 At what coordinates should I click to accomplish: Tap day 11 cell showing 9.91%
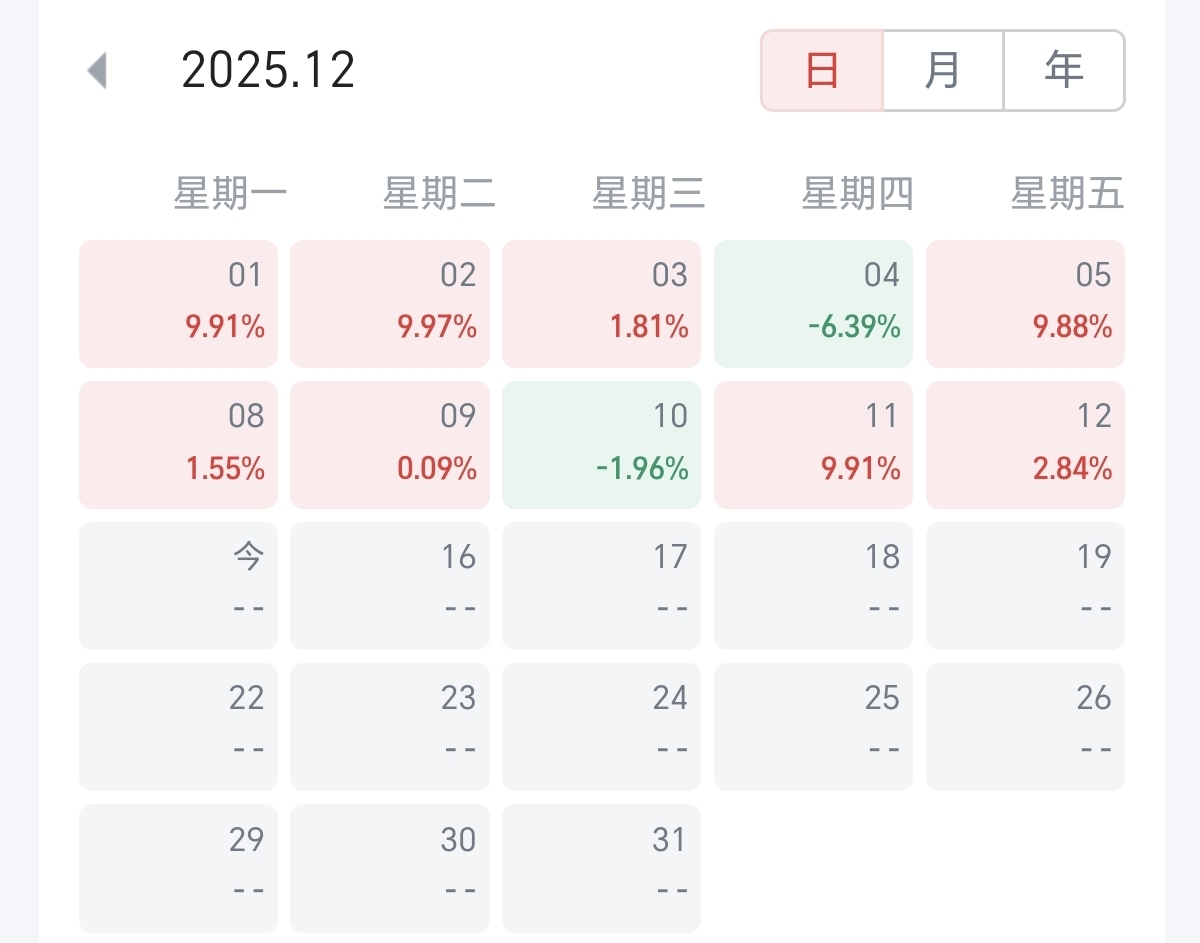click(x=813, y=445)
